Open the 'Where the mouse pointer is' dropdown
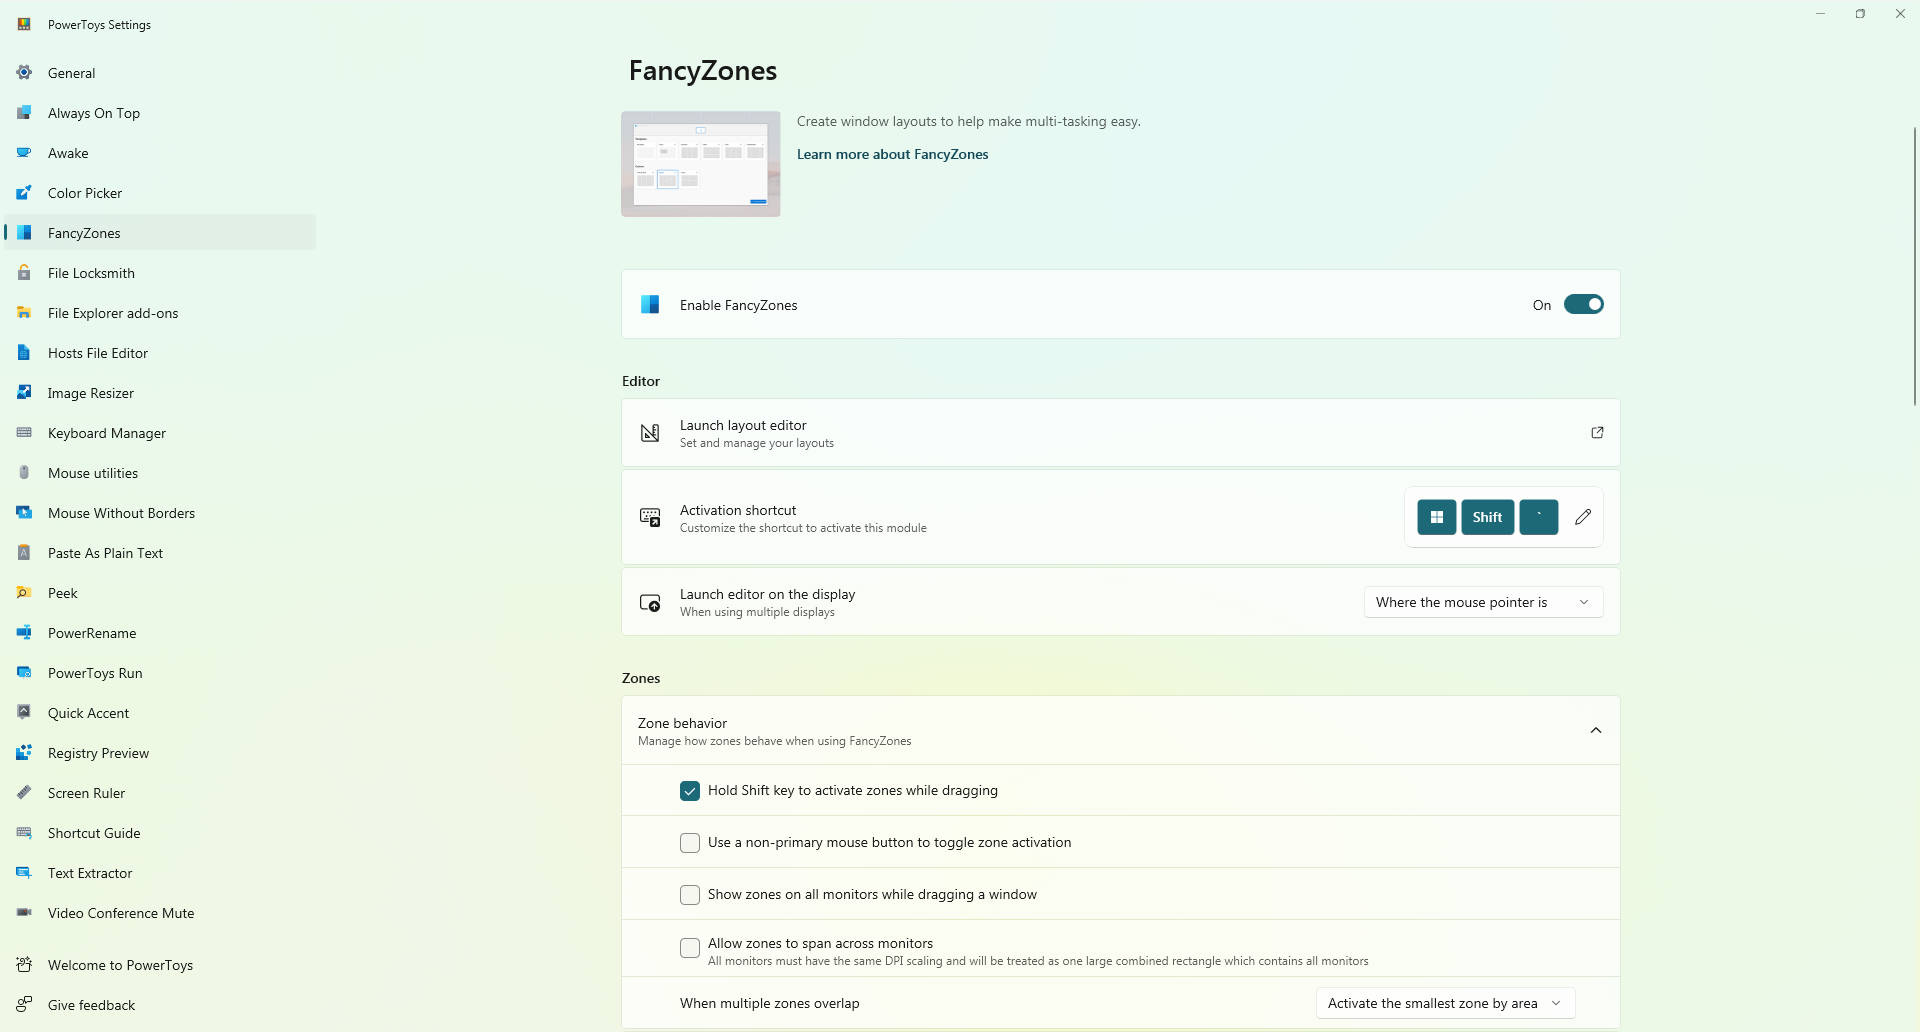Image resolution: width=1920 pixels, height=1032 pixels. (x=1482, y=602)
